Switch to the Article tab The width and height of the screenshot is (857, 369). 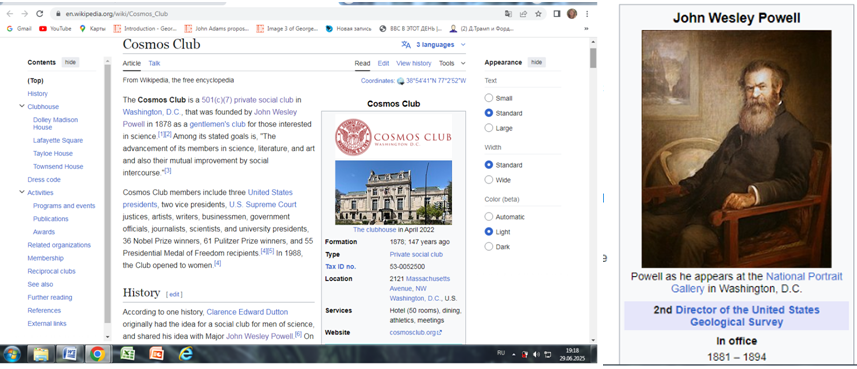(132, 63)
